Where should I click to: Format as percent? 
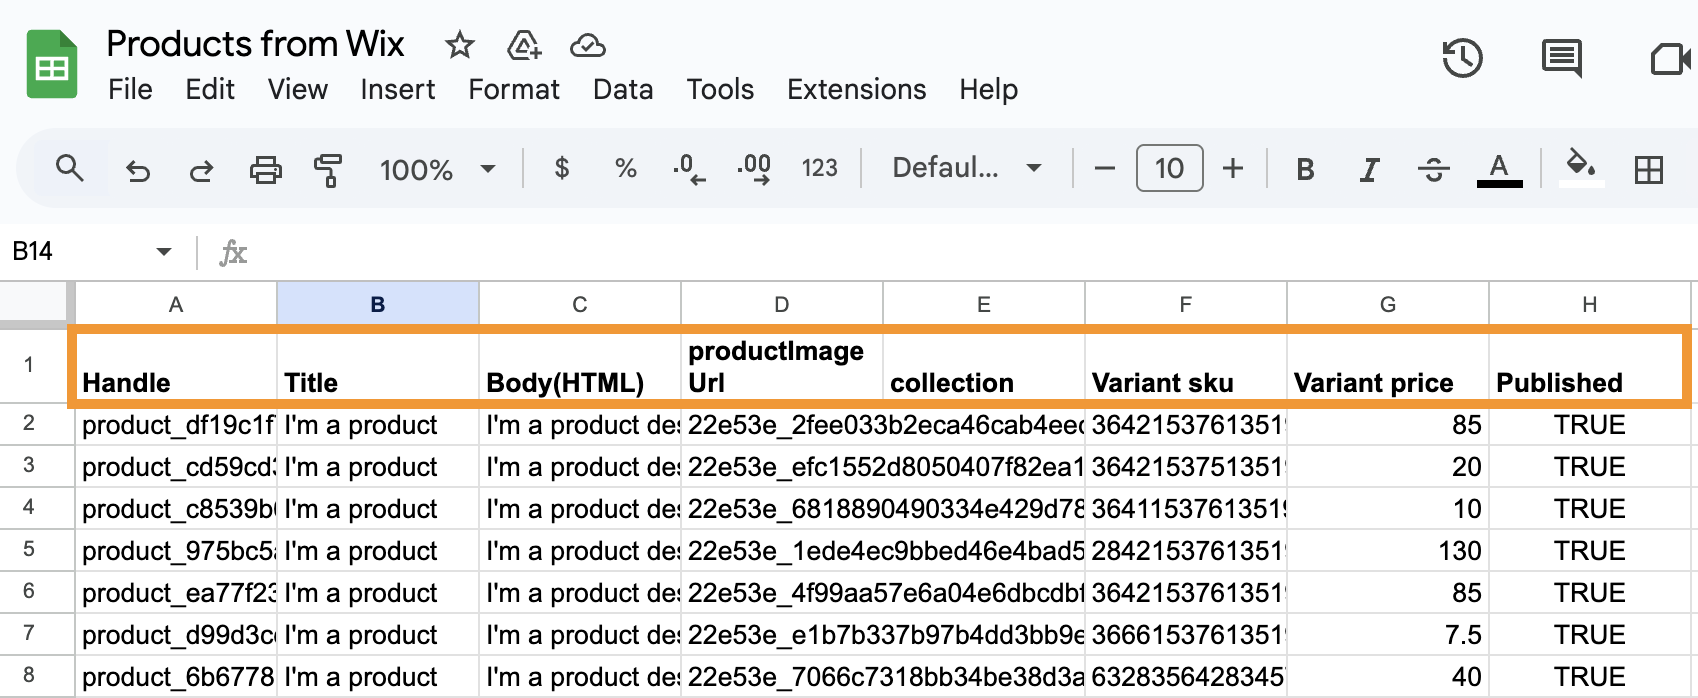click(626, 168)
